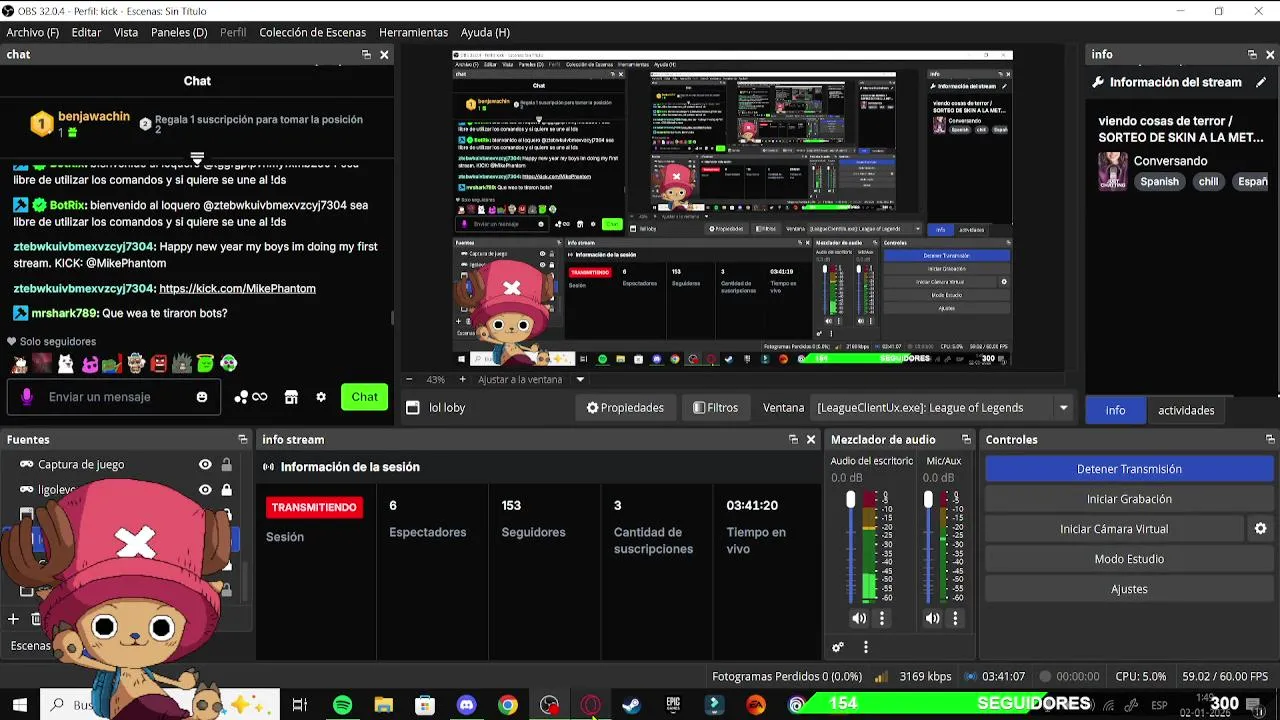Undock the Controles panel
Image resolution: width=1280 pixels, height=720 pixels.
pos(1270,439)
